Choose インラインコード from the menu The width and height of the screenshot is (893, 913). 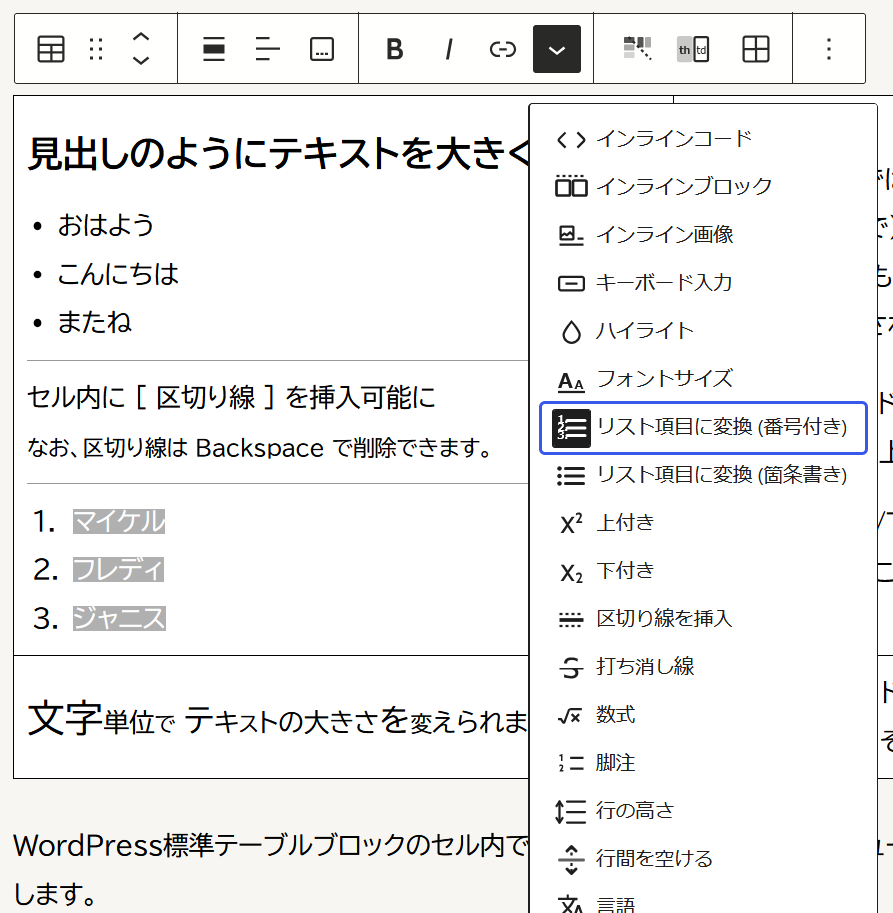pyautogui.click(x=703, y=139)
